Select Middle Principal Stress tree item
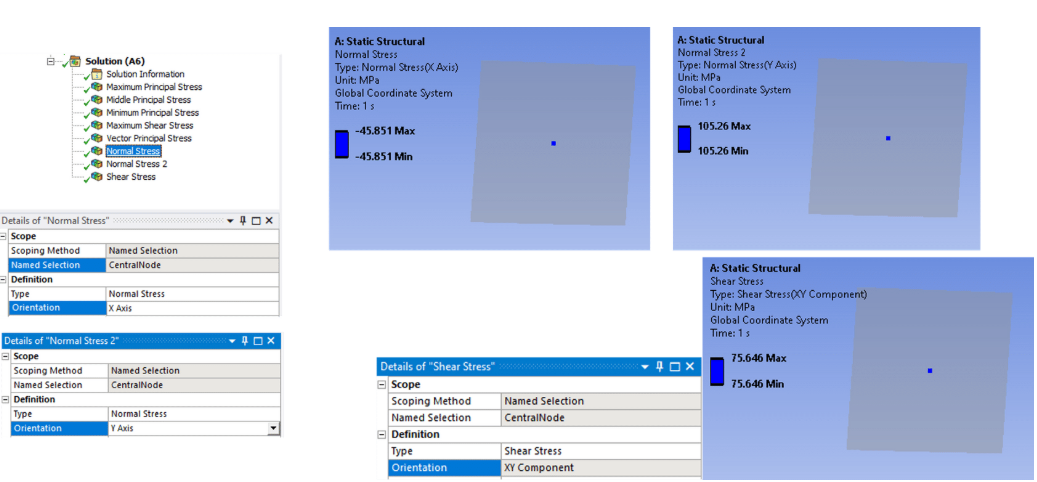This screenshot has width=1037, height=482. pos(148,100)
